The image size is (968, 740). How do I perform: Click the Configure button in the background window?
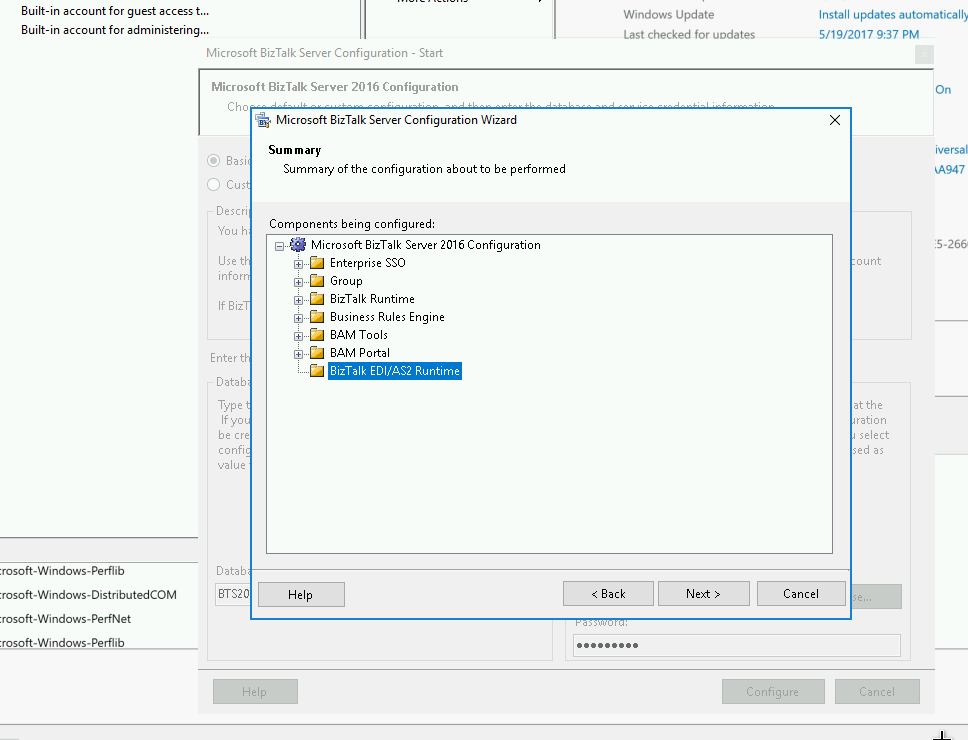[x=773, y=691]
